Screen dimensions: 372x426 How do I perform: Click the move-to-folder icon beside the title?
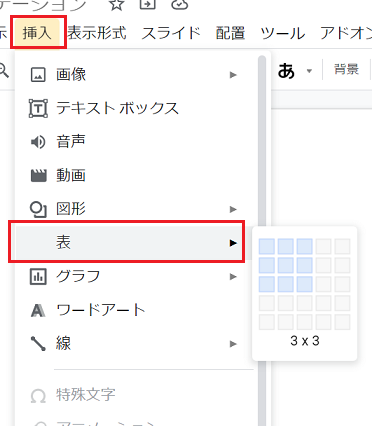tap(148, 3)
